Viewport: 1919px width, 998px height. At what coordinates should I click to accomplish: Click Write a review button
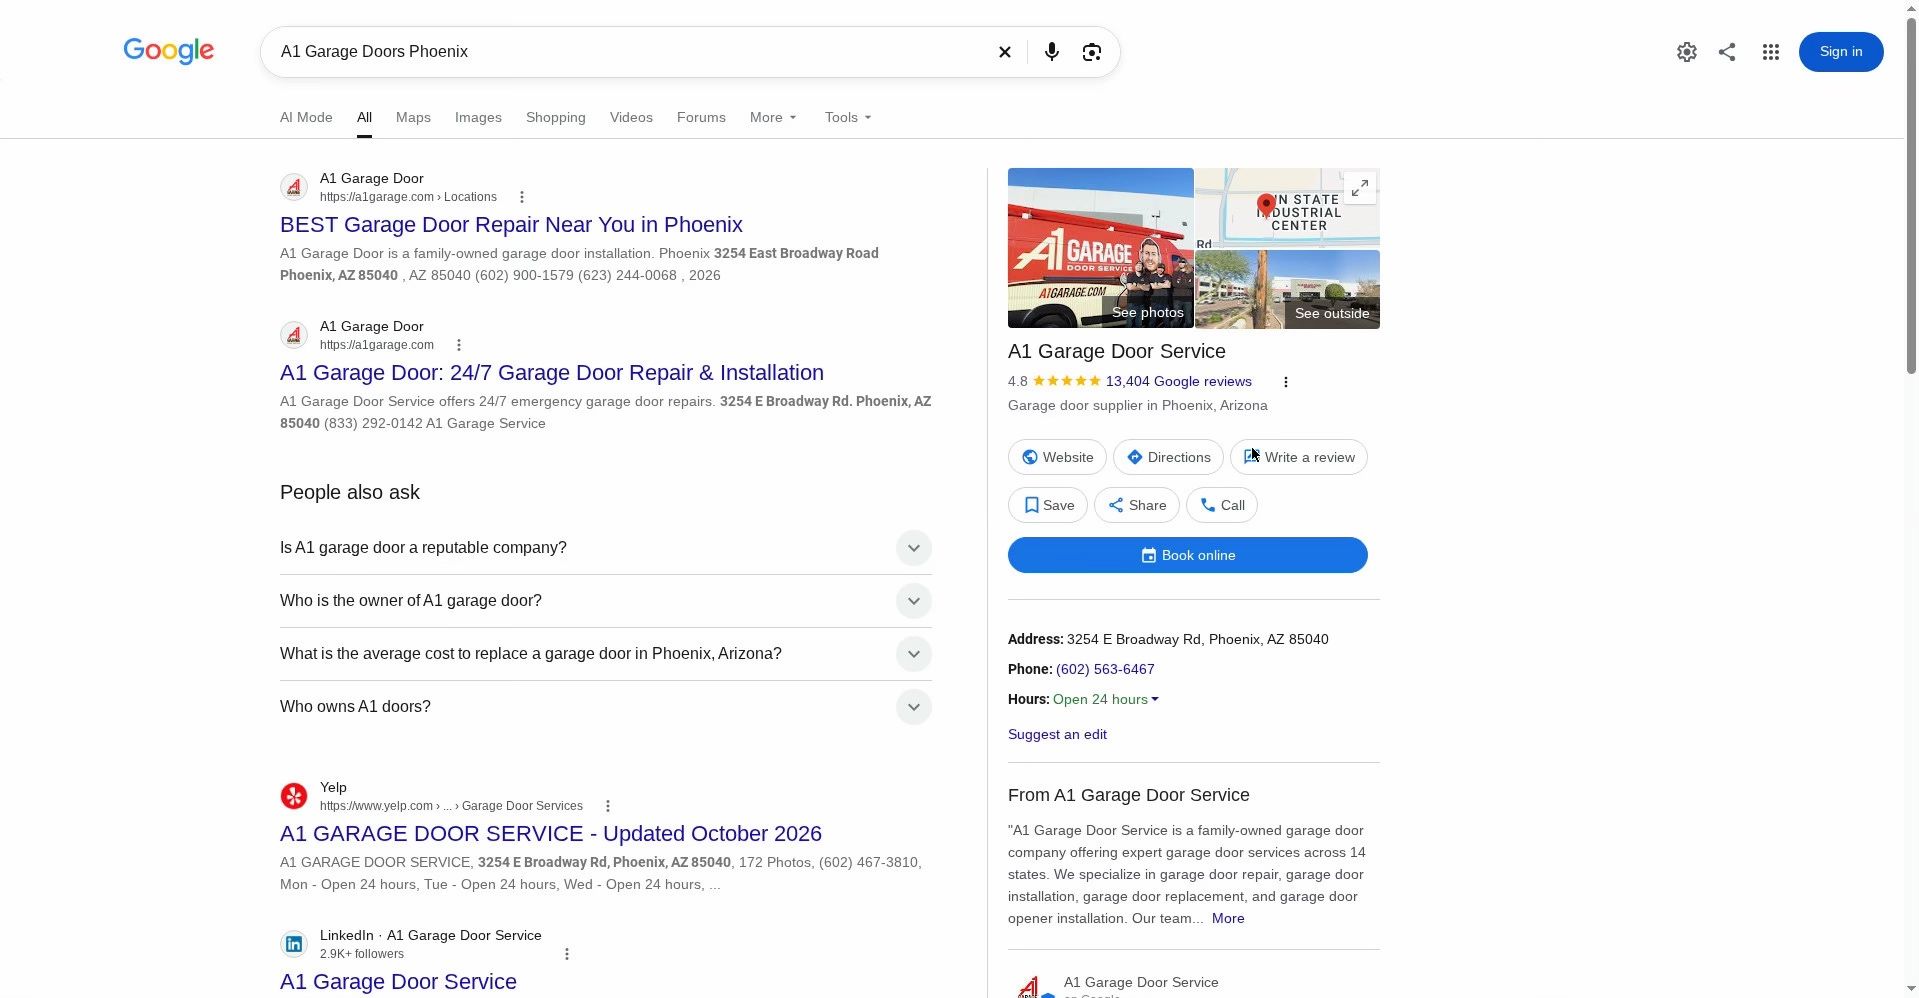click(x=1299, y=457)
